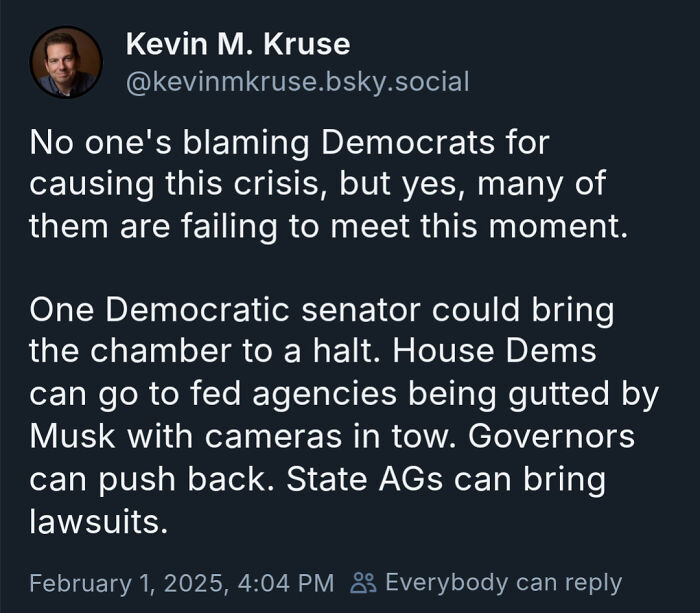Open Kevin M. Kruse's profile avatar
Image resolution: width=700 pixels, height=613 pixels.
[66, 62]
